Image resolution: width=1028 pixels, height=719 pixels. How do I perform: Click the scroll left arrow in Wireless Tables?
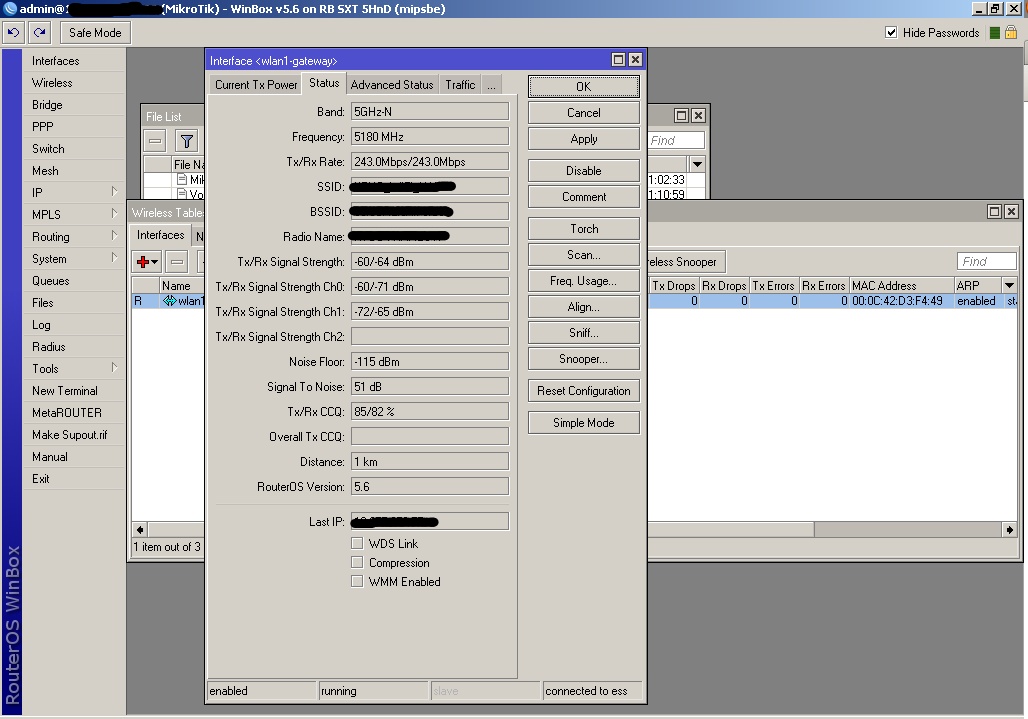140,530
